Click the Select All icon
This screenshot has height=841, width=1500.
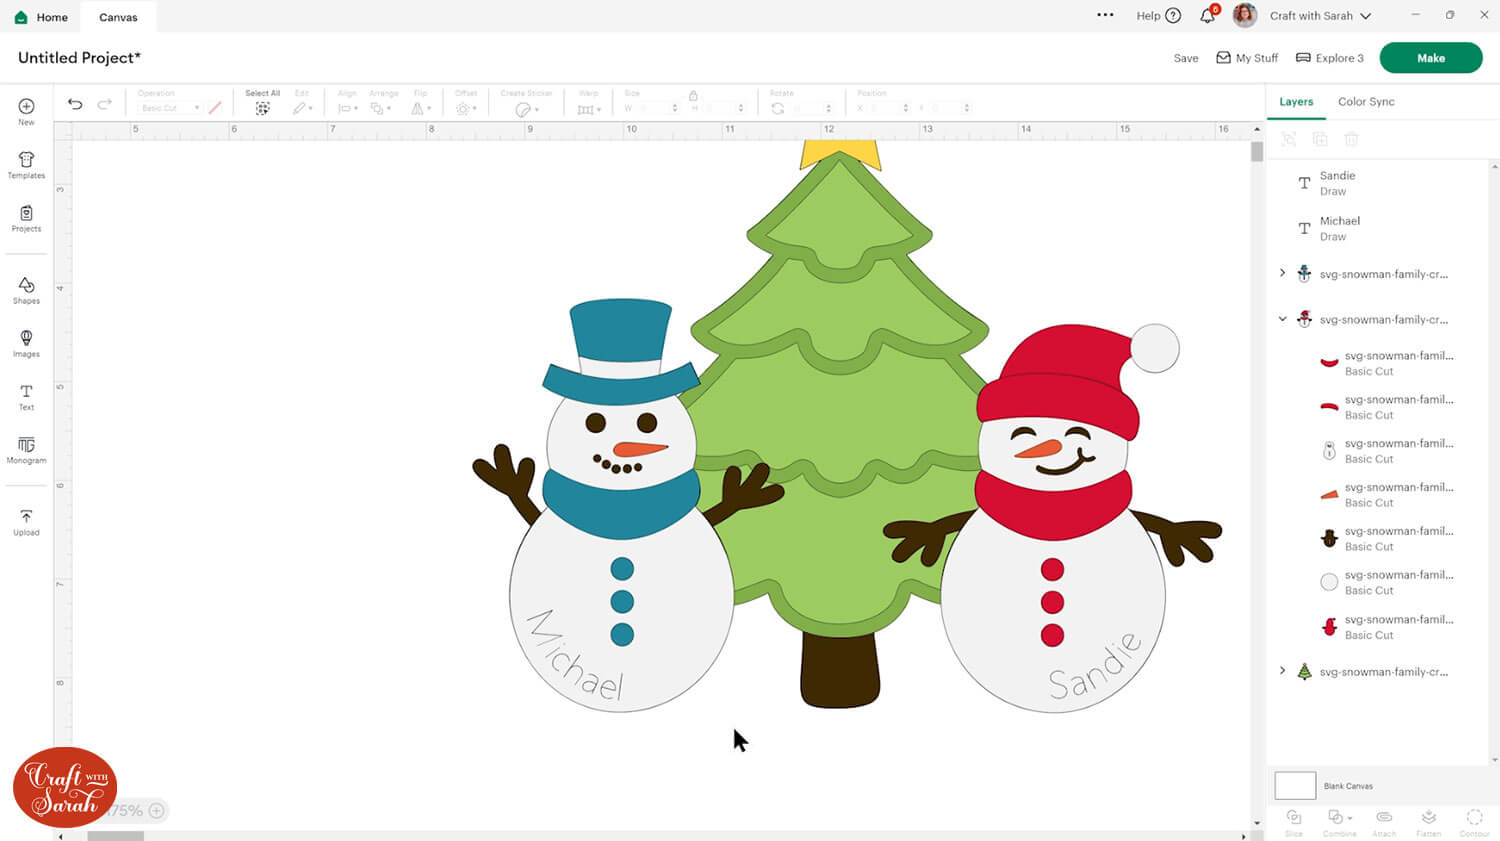tap(262, 108)
